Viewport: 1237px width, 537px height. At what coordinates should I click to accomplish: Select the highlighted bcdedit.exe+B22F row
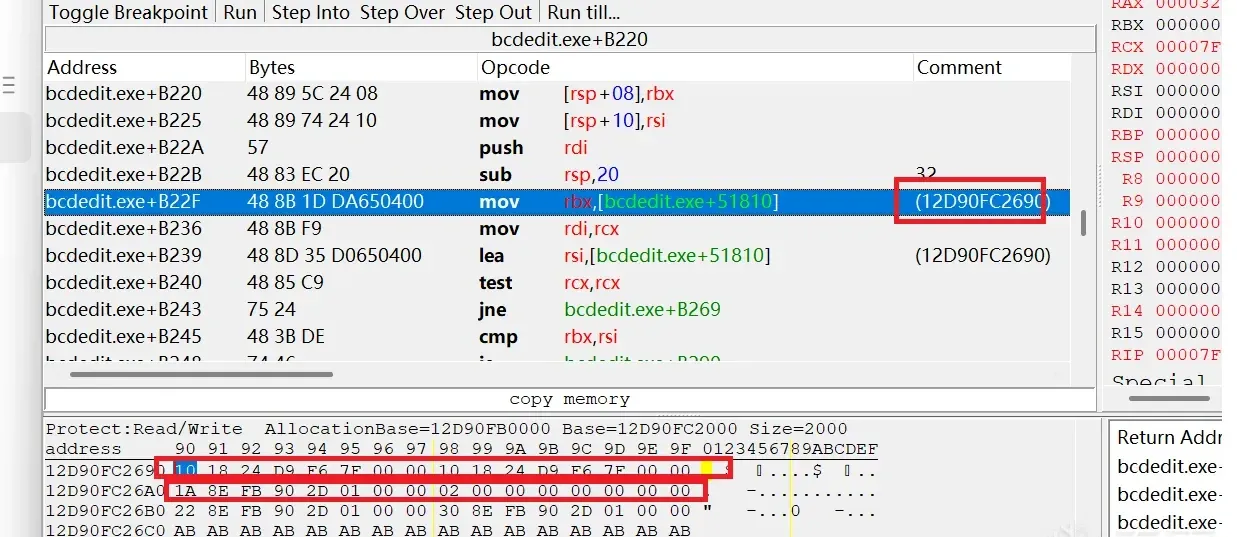(x=557, y=202)
